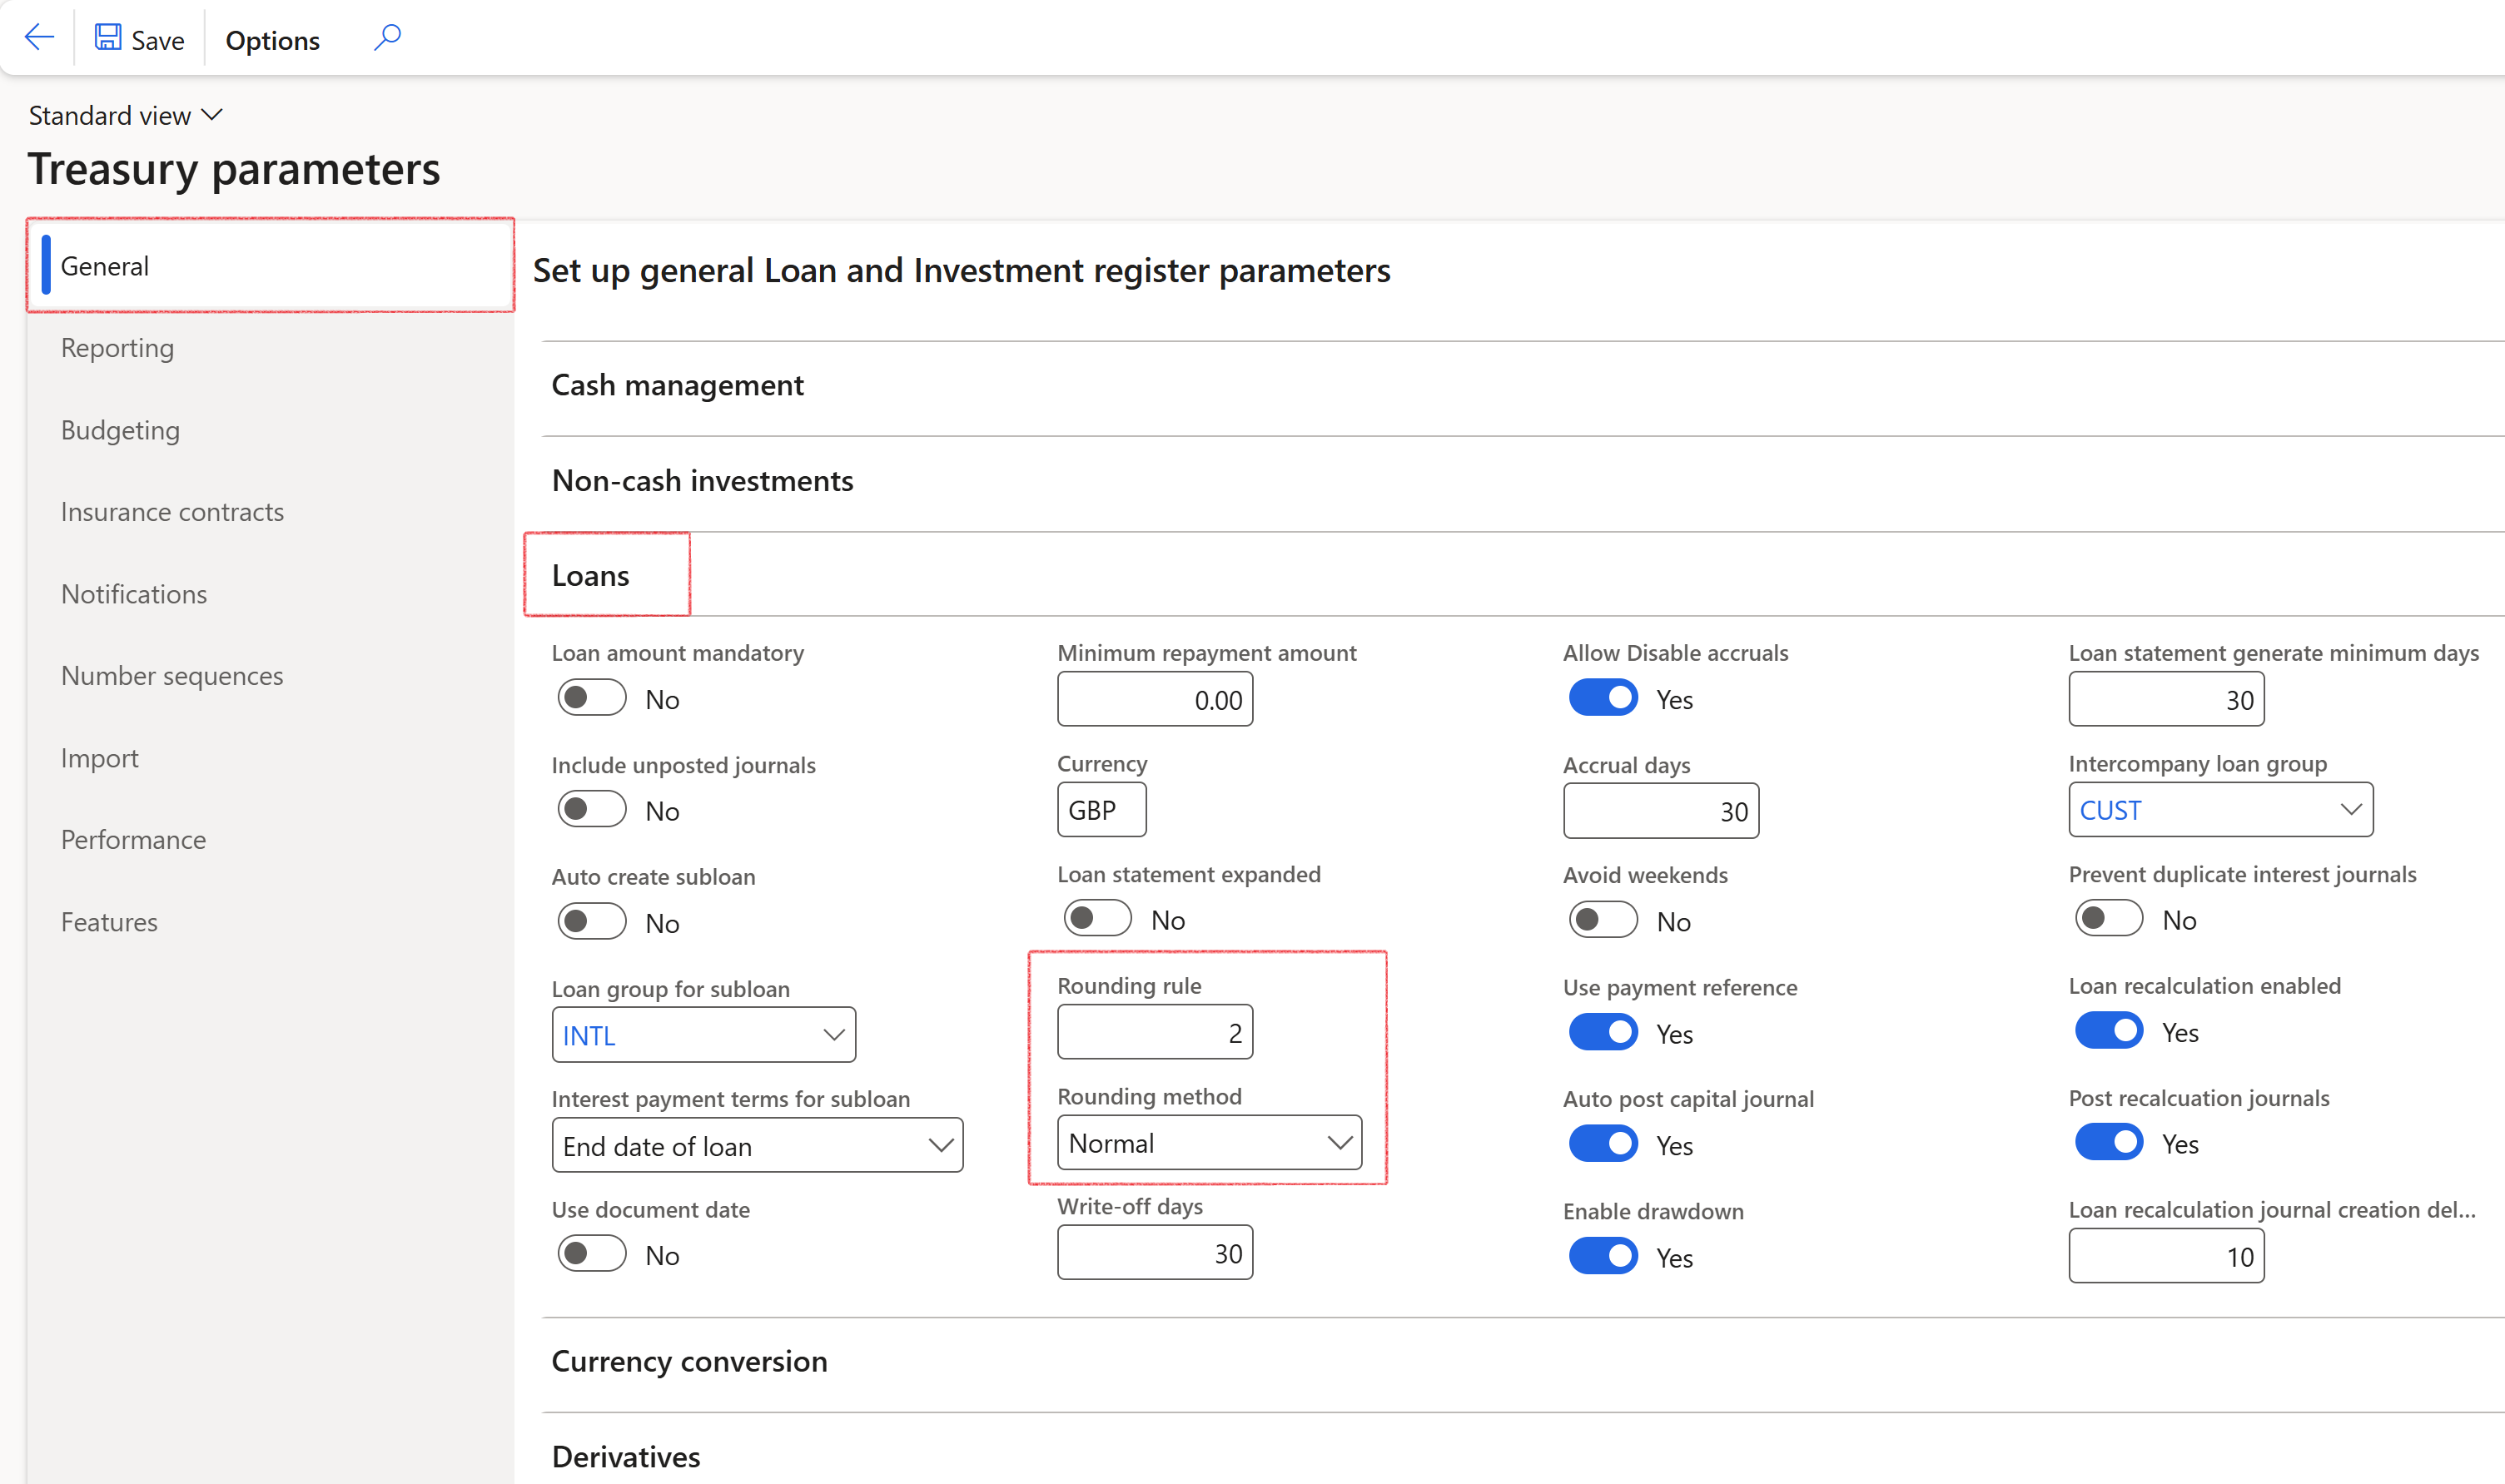Click the Minimum repayment amount field
This screenshot has height=1484, width=2505.
pyautogui.click(x=1155, y=699)
